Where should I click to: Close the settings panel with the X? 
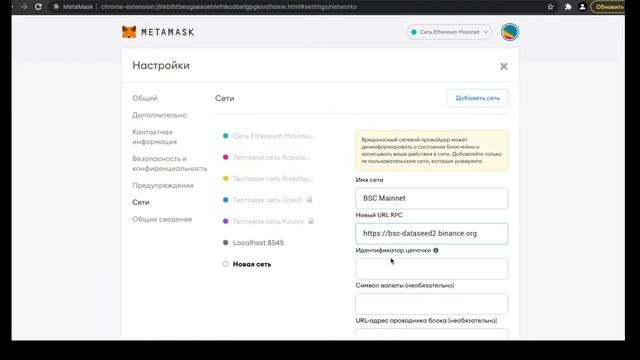click(x=504, y=66)
